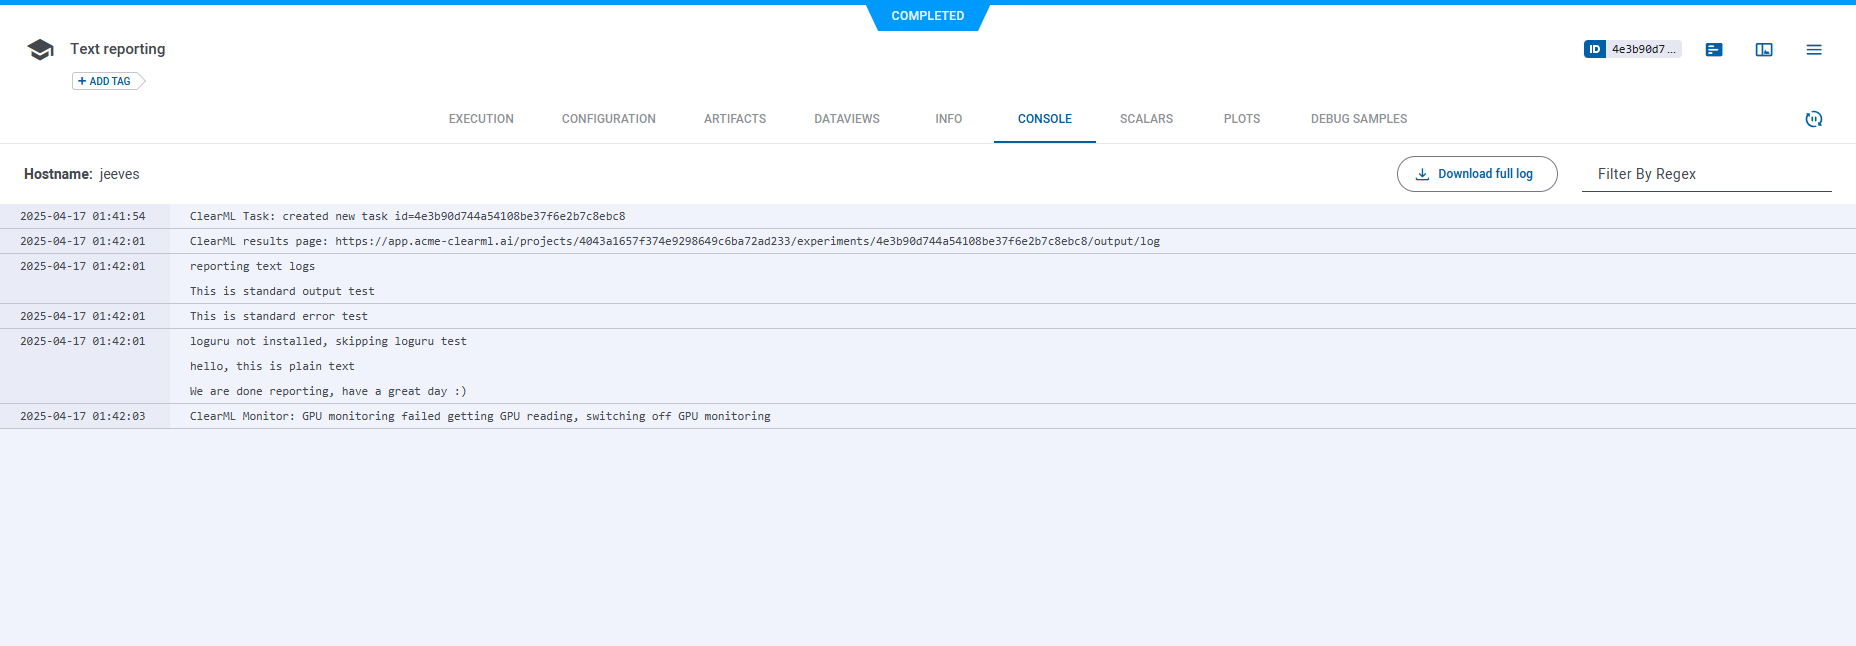1856x646 pixels.
Task: Select the 'reporting text logs' line
Action: click(x=252, y=266)
